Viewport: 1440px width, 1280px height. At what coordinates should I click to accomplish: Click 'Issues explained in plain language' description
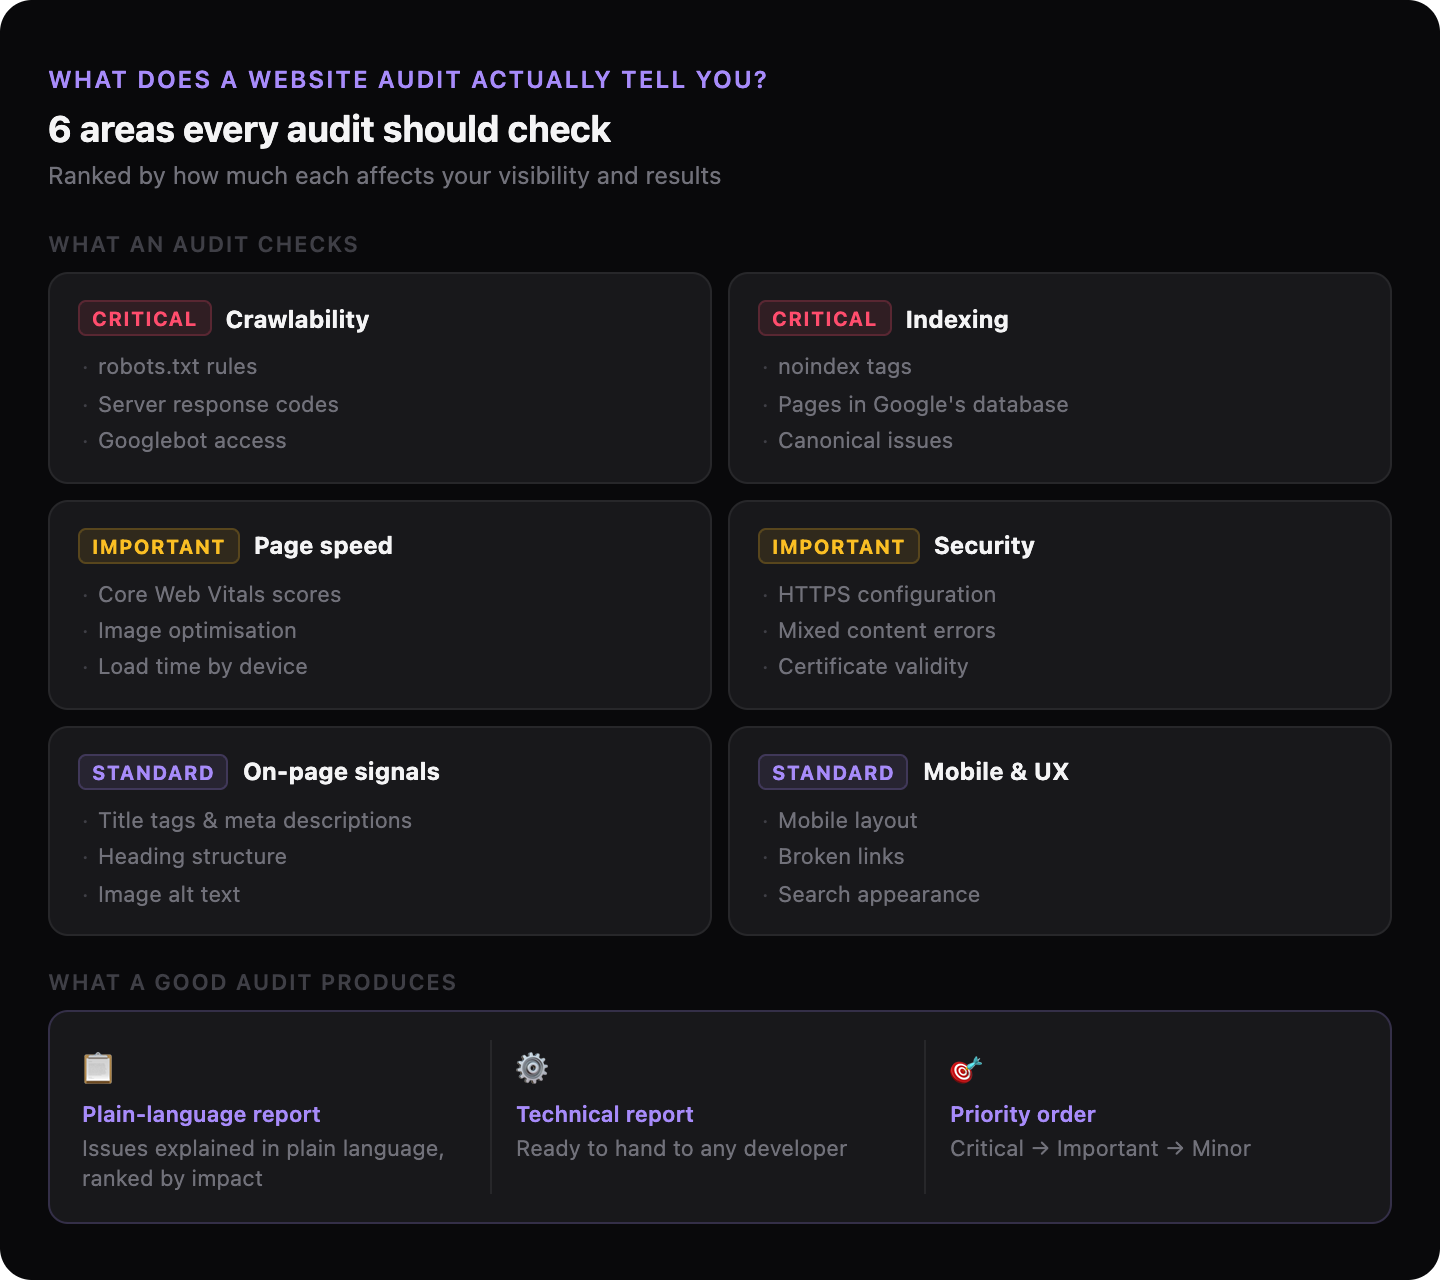click(263, 1163)
